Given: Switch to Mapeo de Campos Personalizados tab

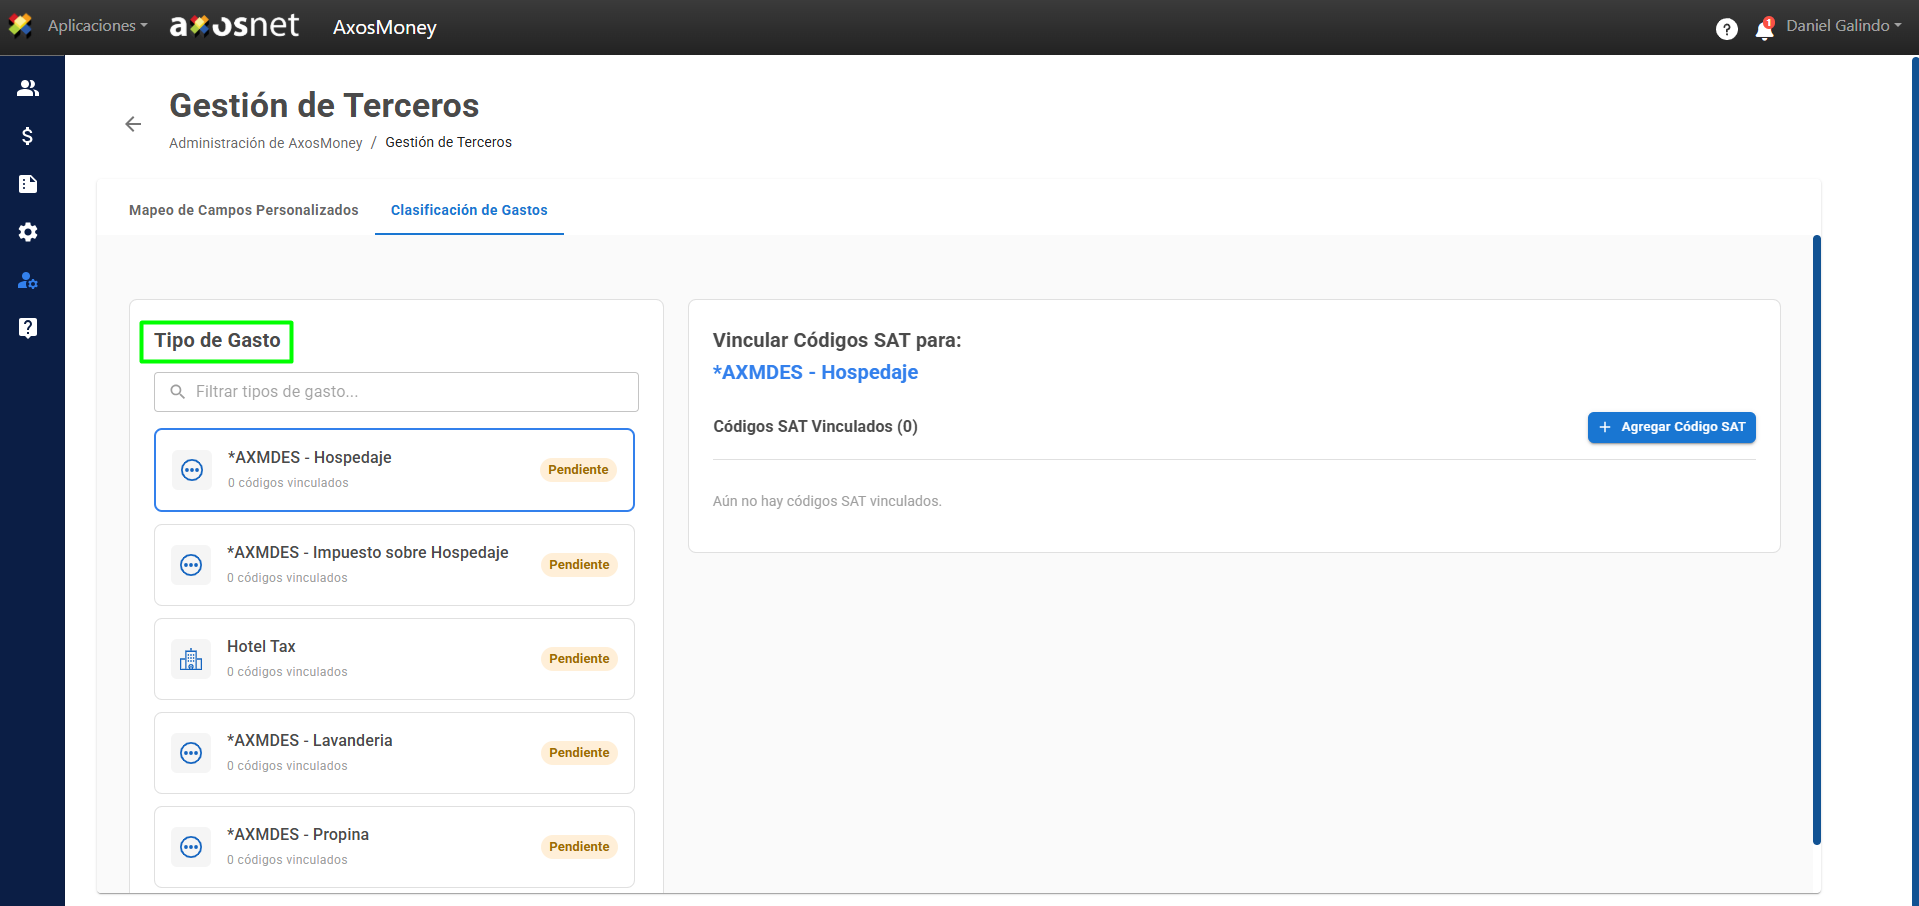Looking at the screenshot, I should (x=244, y=210).
